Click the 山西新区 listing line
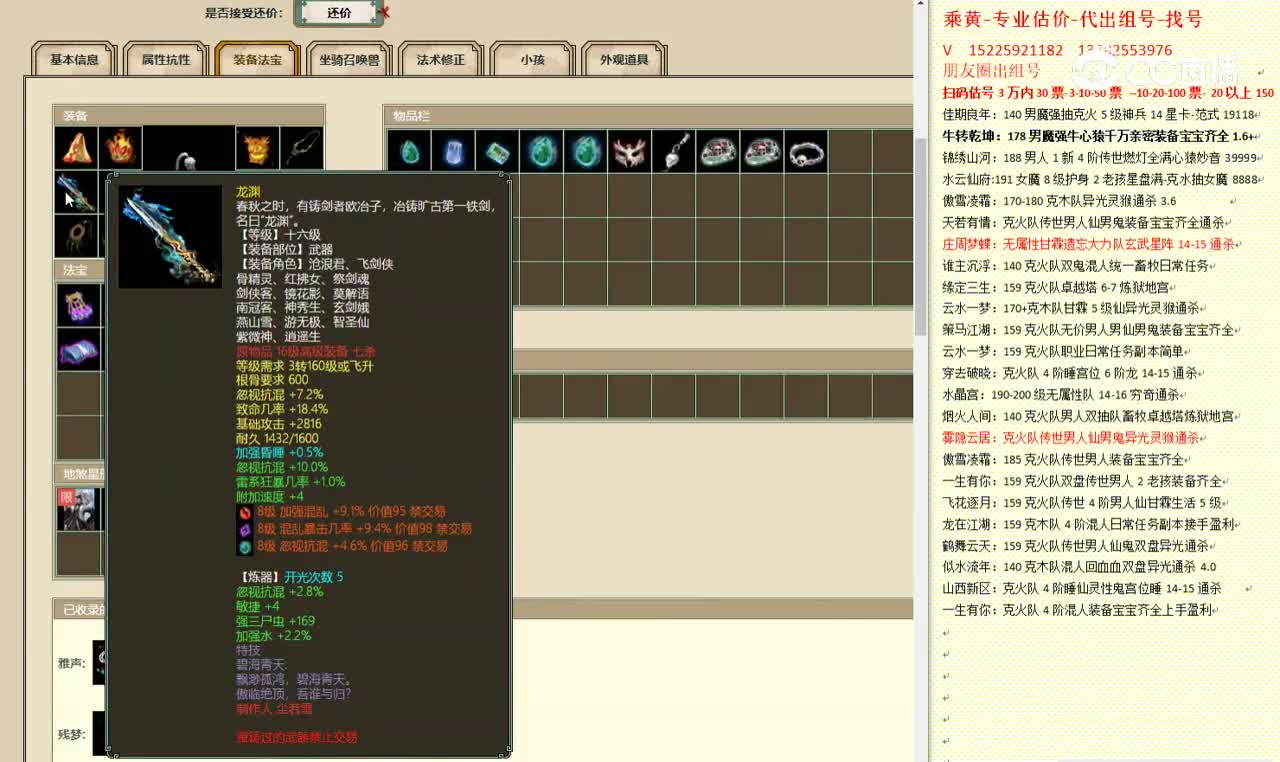 pyautogui.click(x=1082, y=588)
